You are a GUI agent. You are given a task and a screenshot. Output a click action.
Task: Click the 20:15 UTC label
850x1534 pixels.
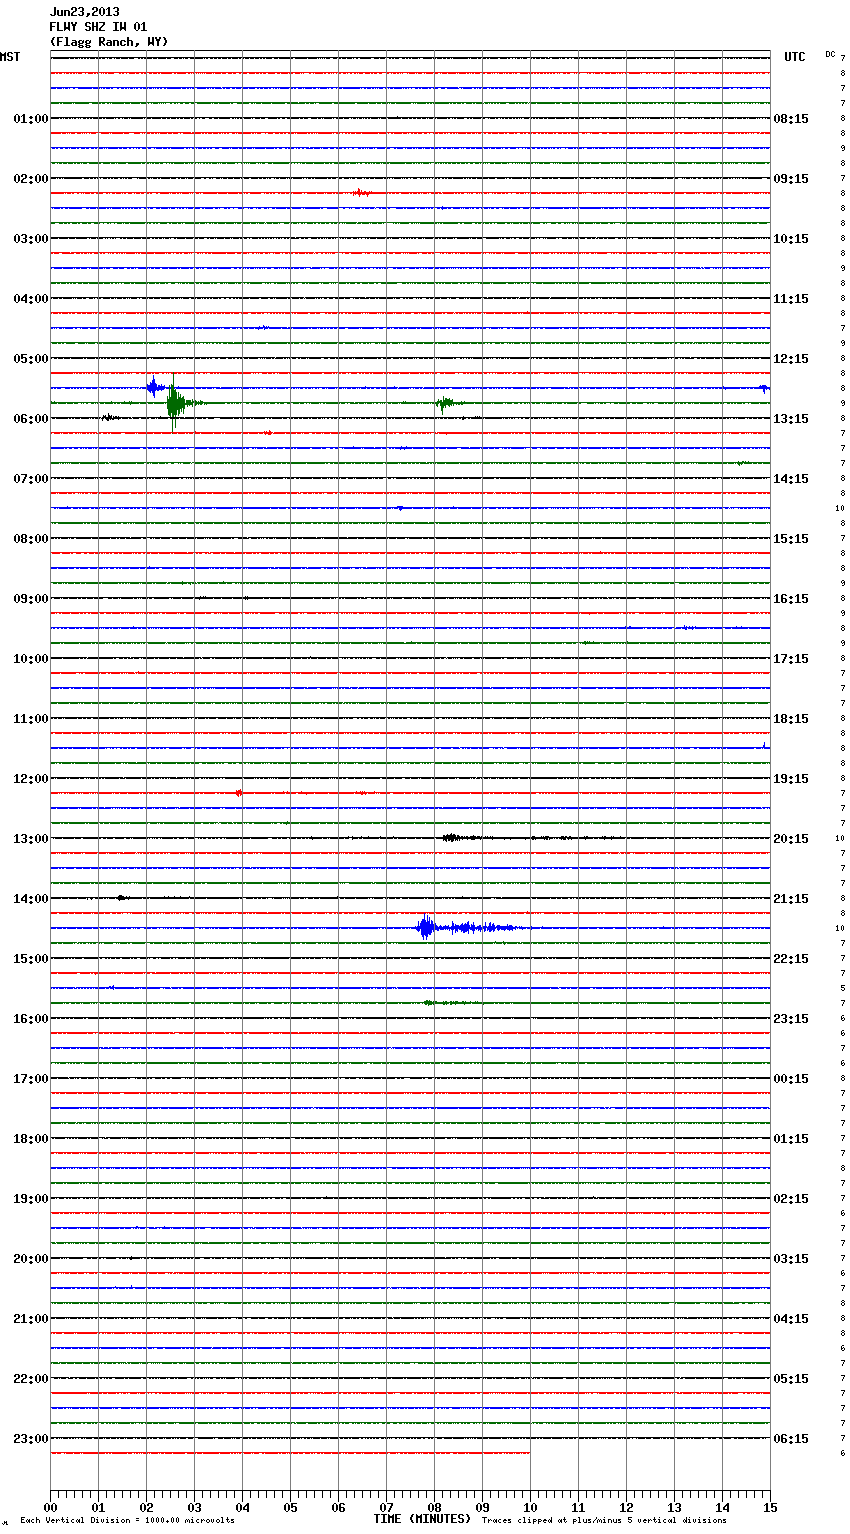point(791,838)
